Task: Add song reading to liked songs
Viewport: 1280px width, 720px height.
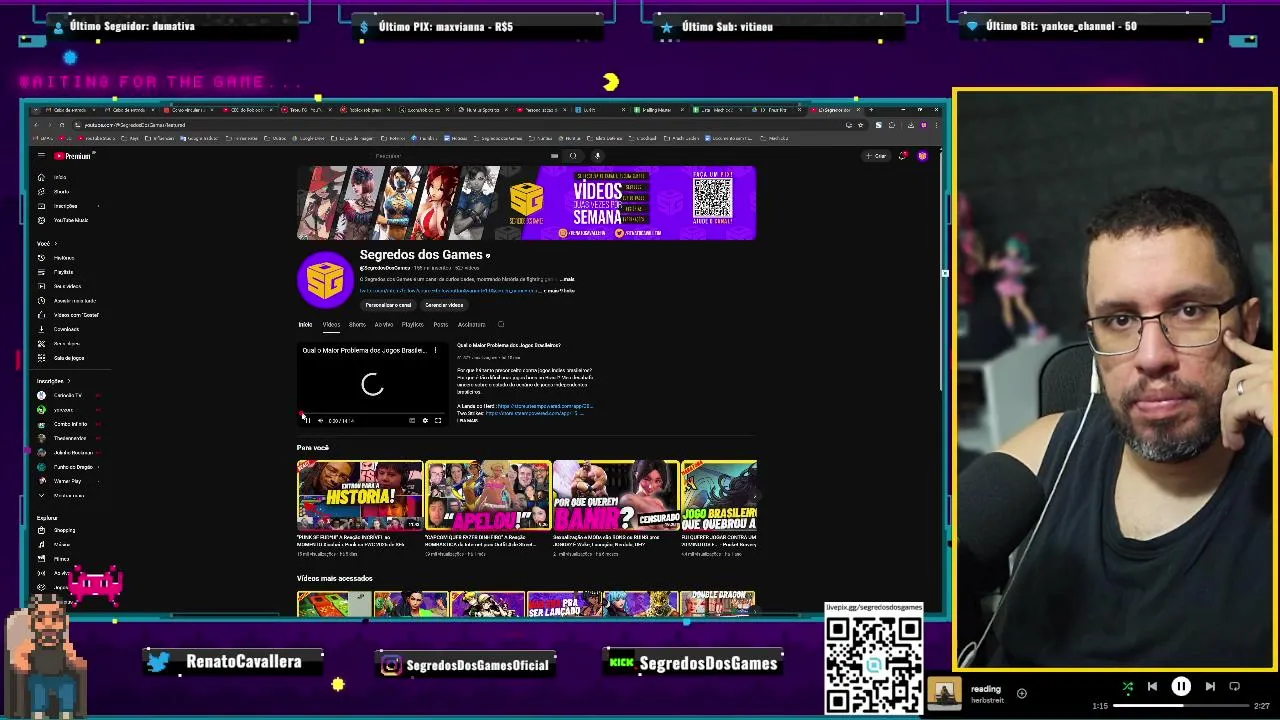Action: (x=1021, y=693)
